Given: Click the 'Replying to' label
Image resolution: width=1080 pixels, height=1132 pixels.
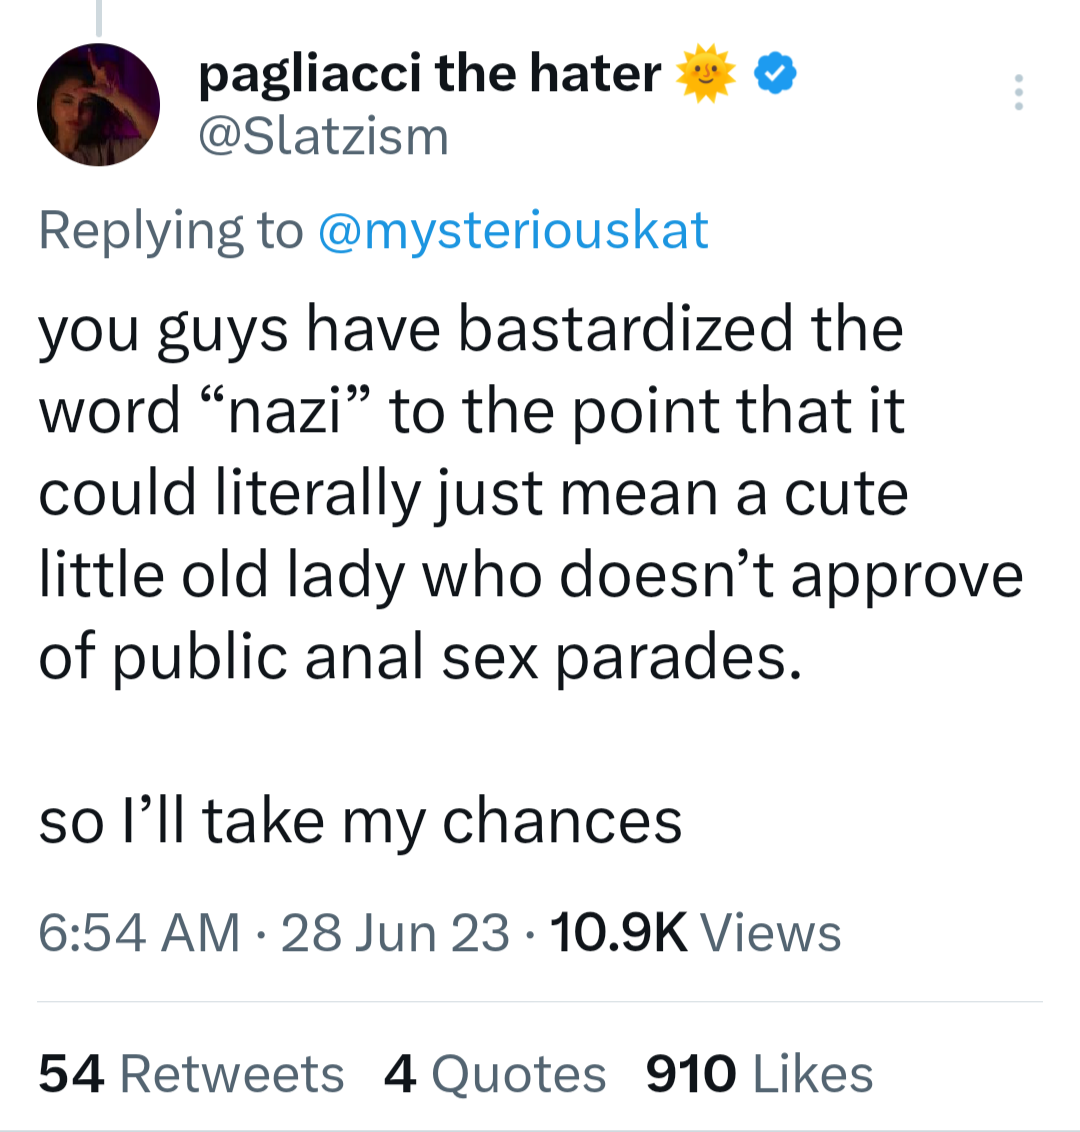Looking at the screenshot, I should click(x=170, y=230).
